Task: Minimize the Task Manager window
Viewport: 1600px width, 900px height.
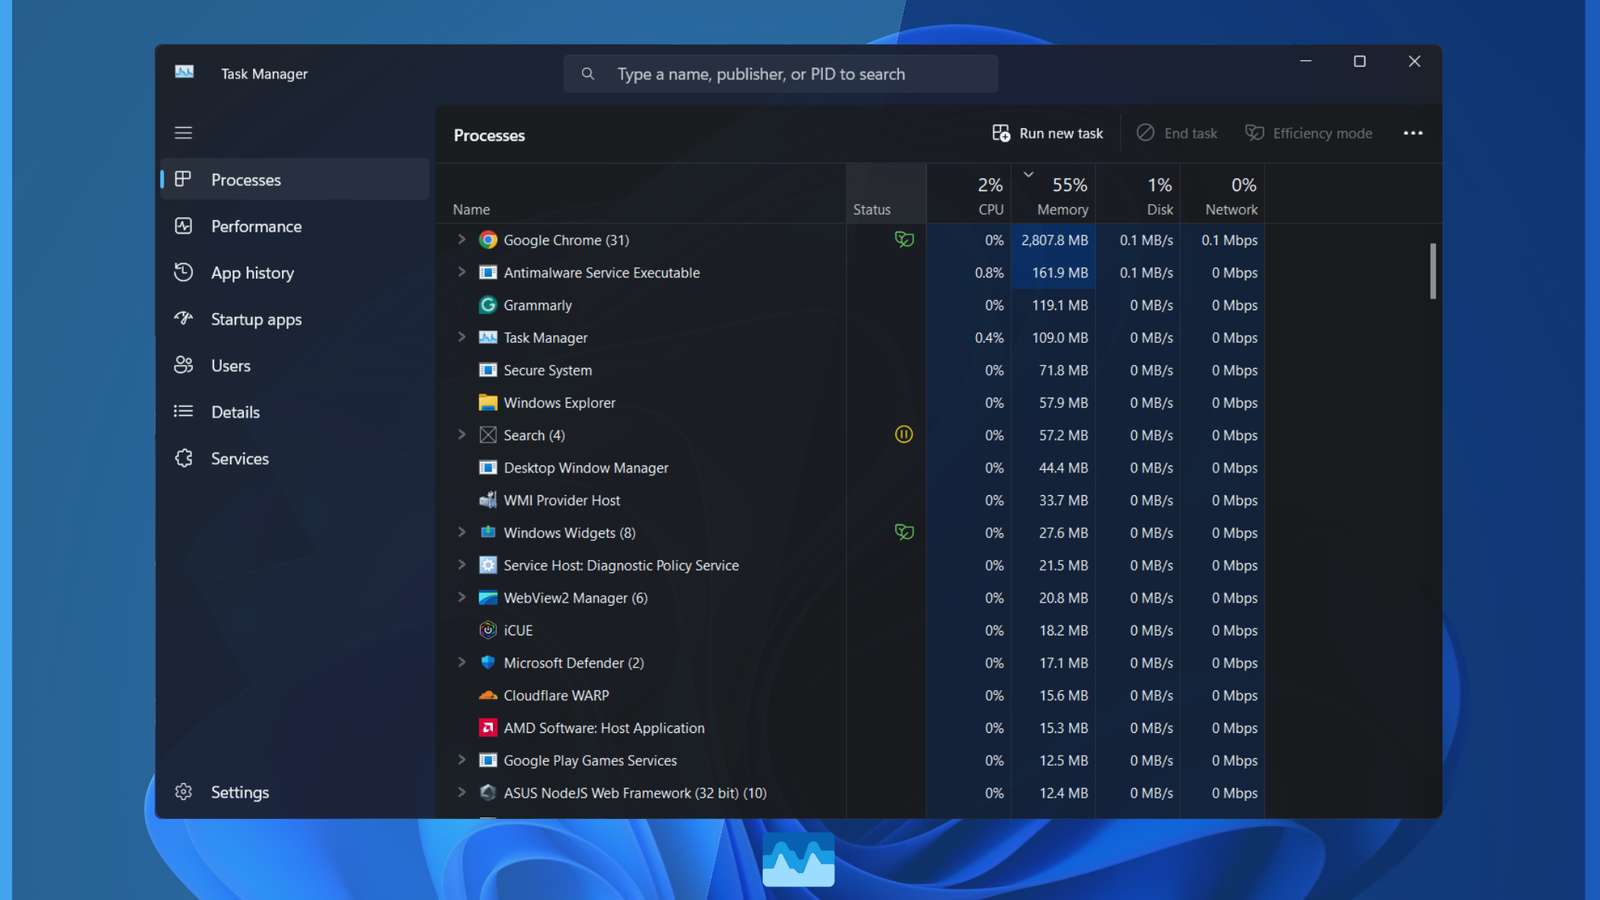Action: tap(1305, 61)
